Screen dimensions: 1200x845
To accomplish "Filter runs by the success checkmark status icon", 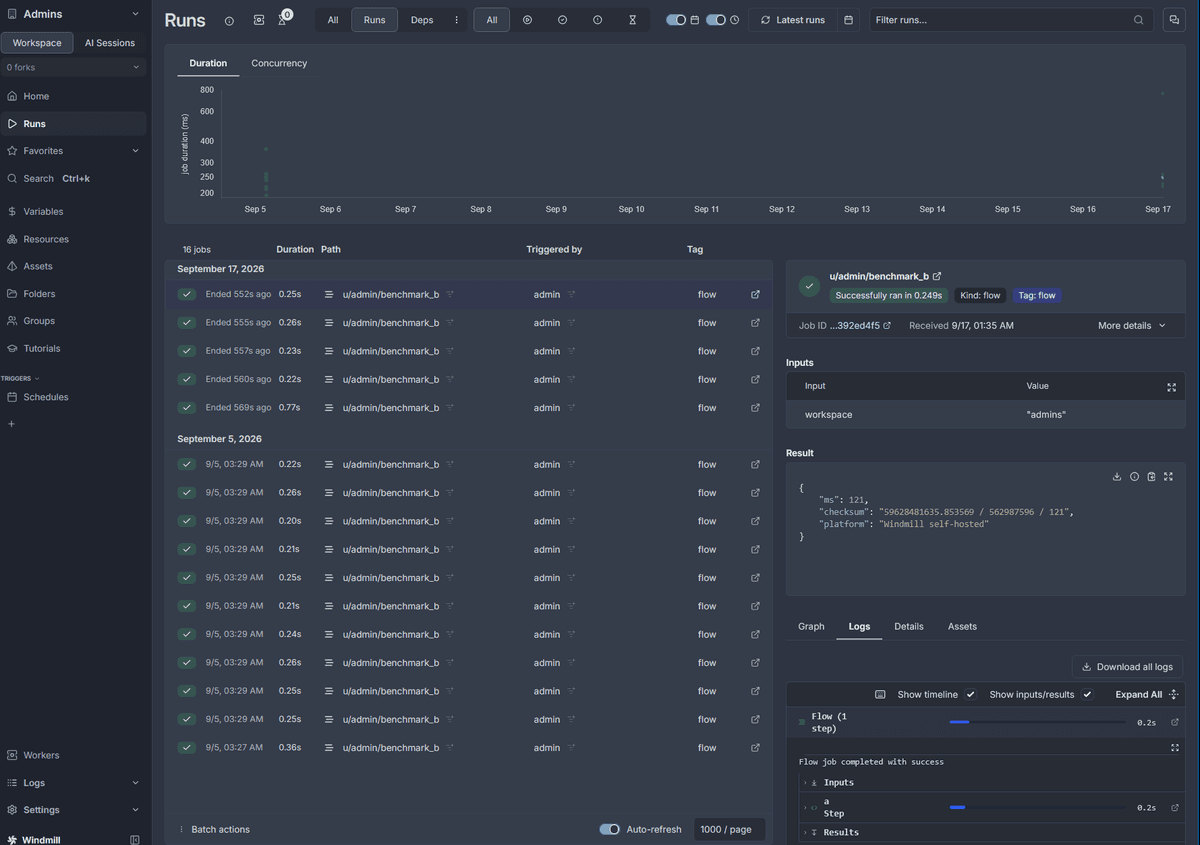I will point(562,20).
